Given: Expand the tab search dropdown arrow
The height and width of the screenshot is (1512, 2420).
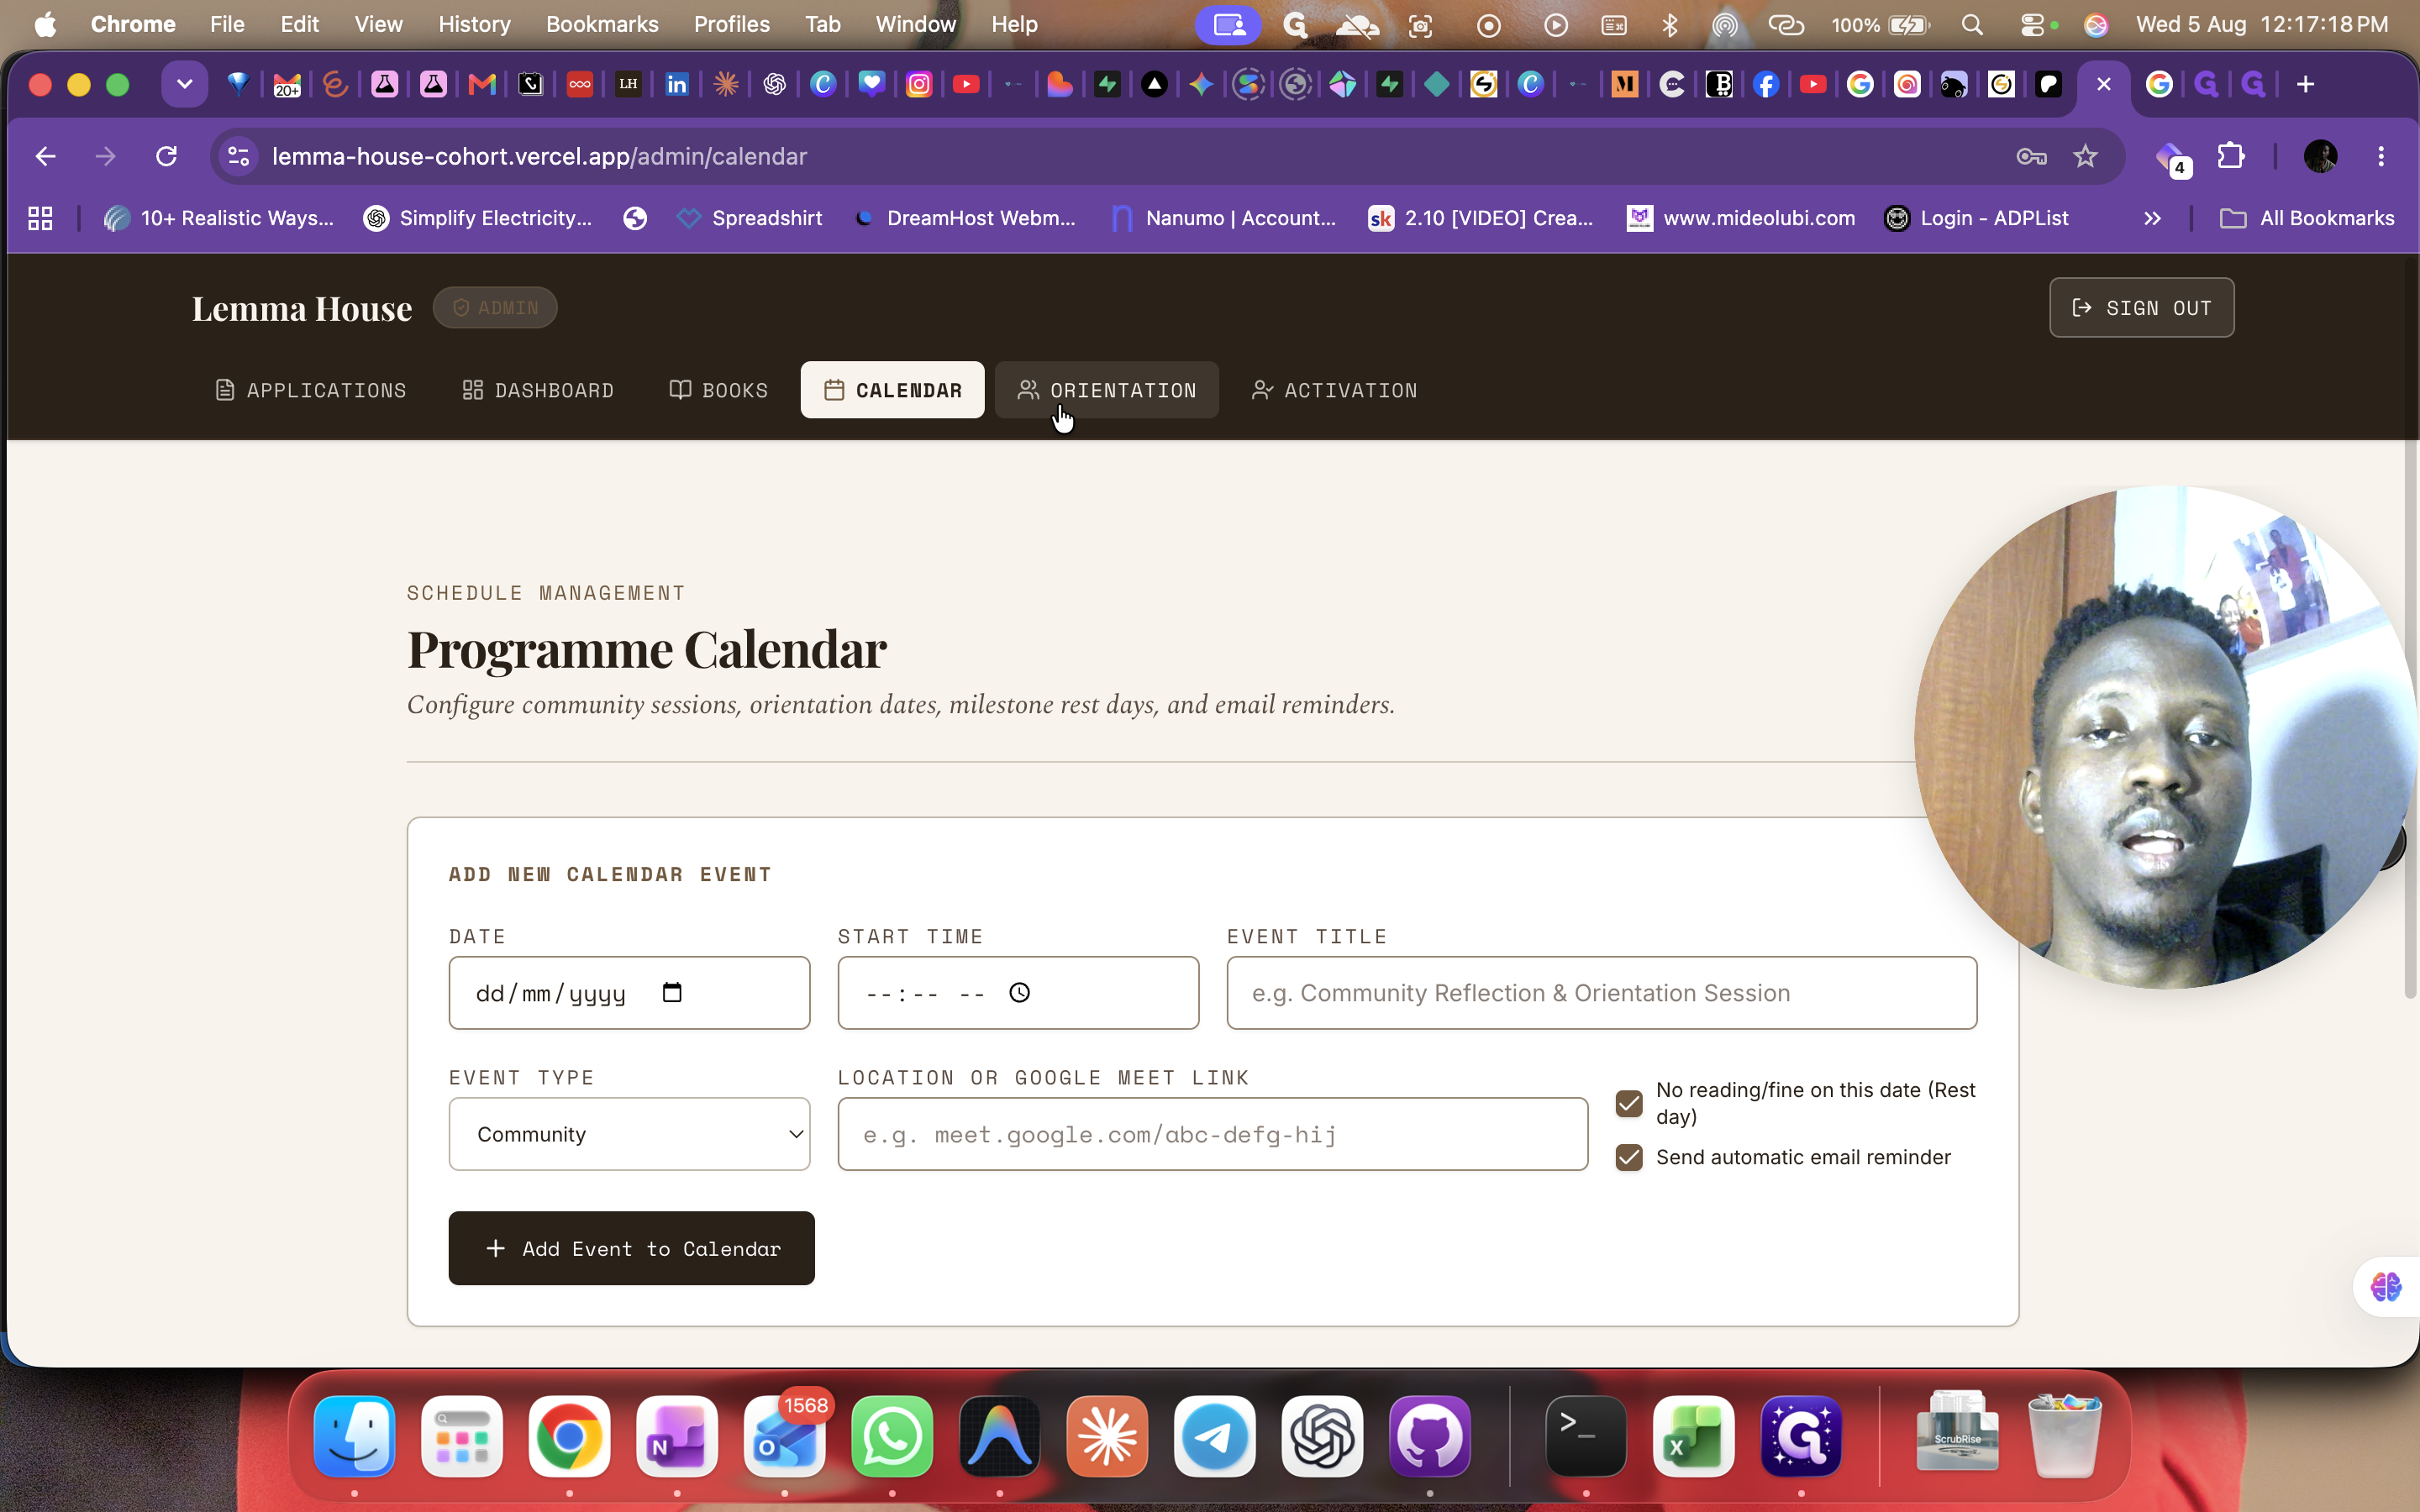Looking at the screenshot, I should tap(184, 84).
